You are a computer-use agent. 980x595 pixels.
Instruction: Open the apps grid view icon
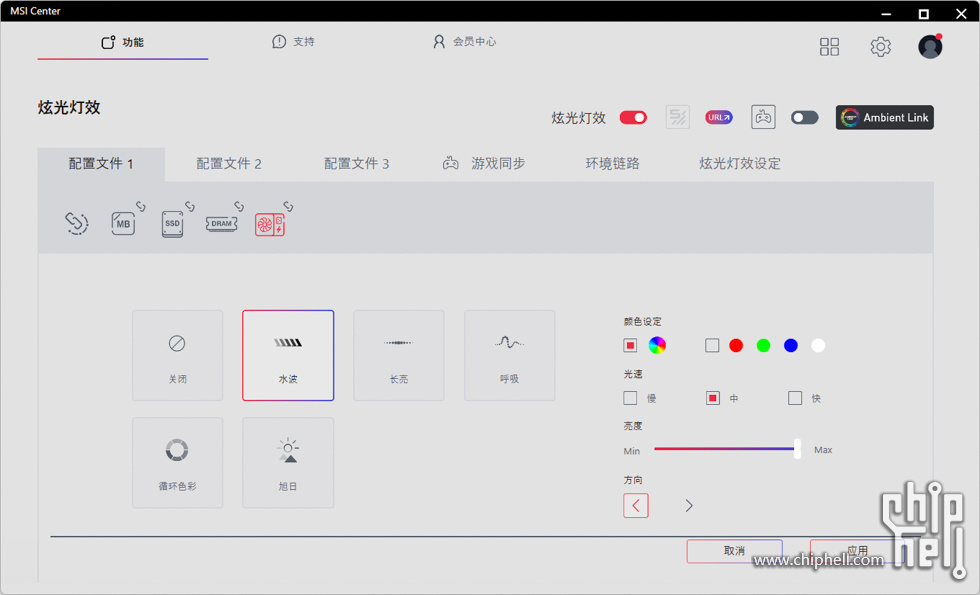point(829,47)
